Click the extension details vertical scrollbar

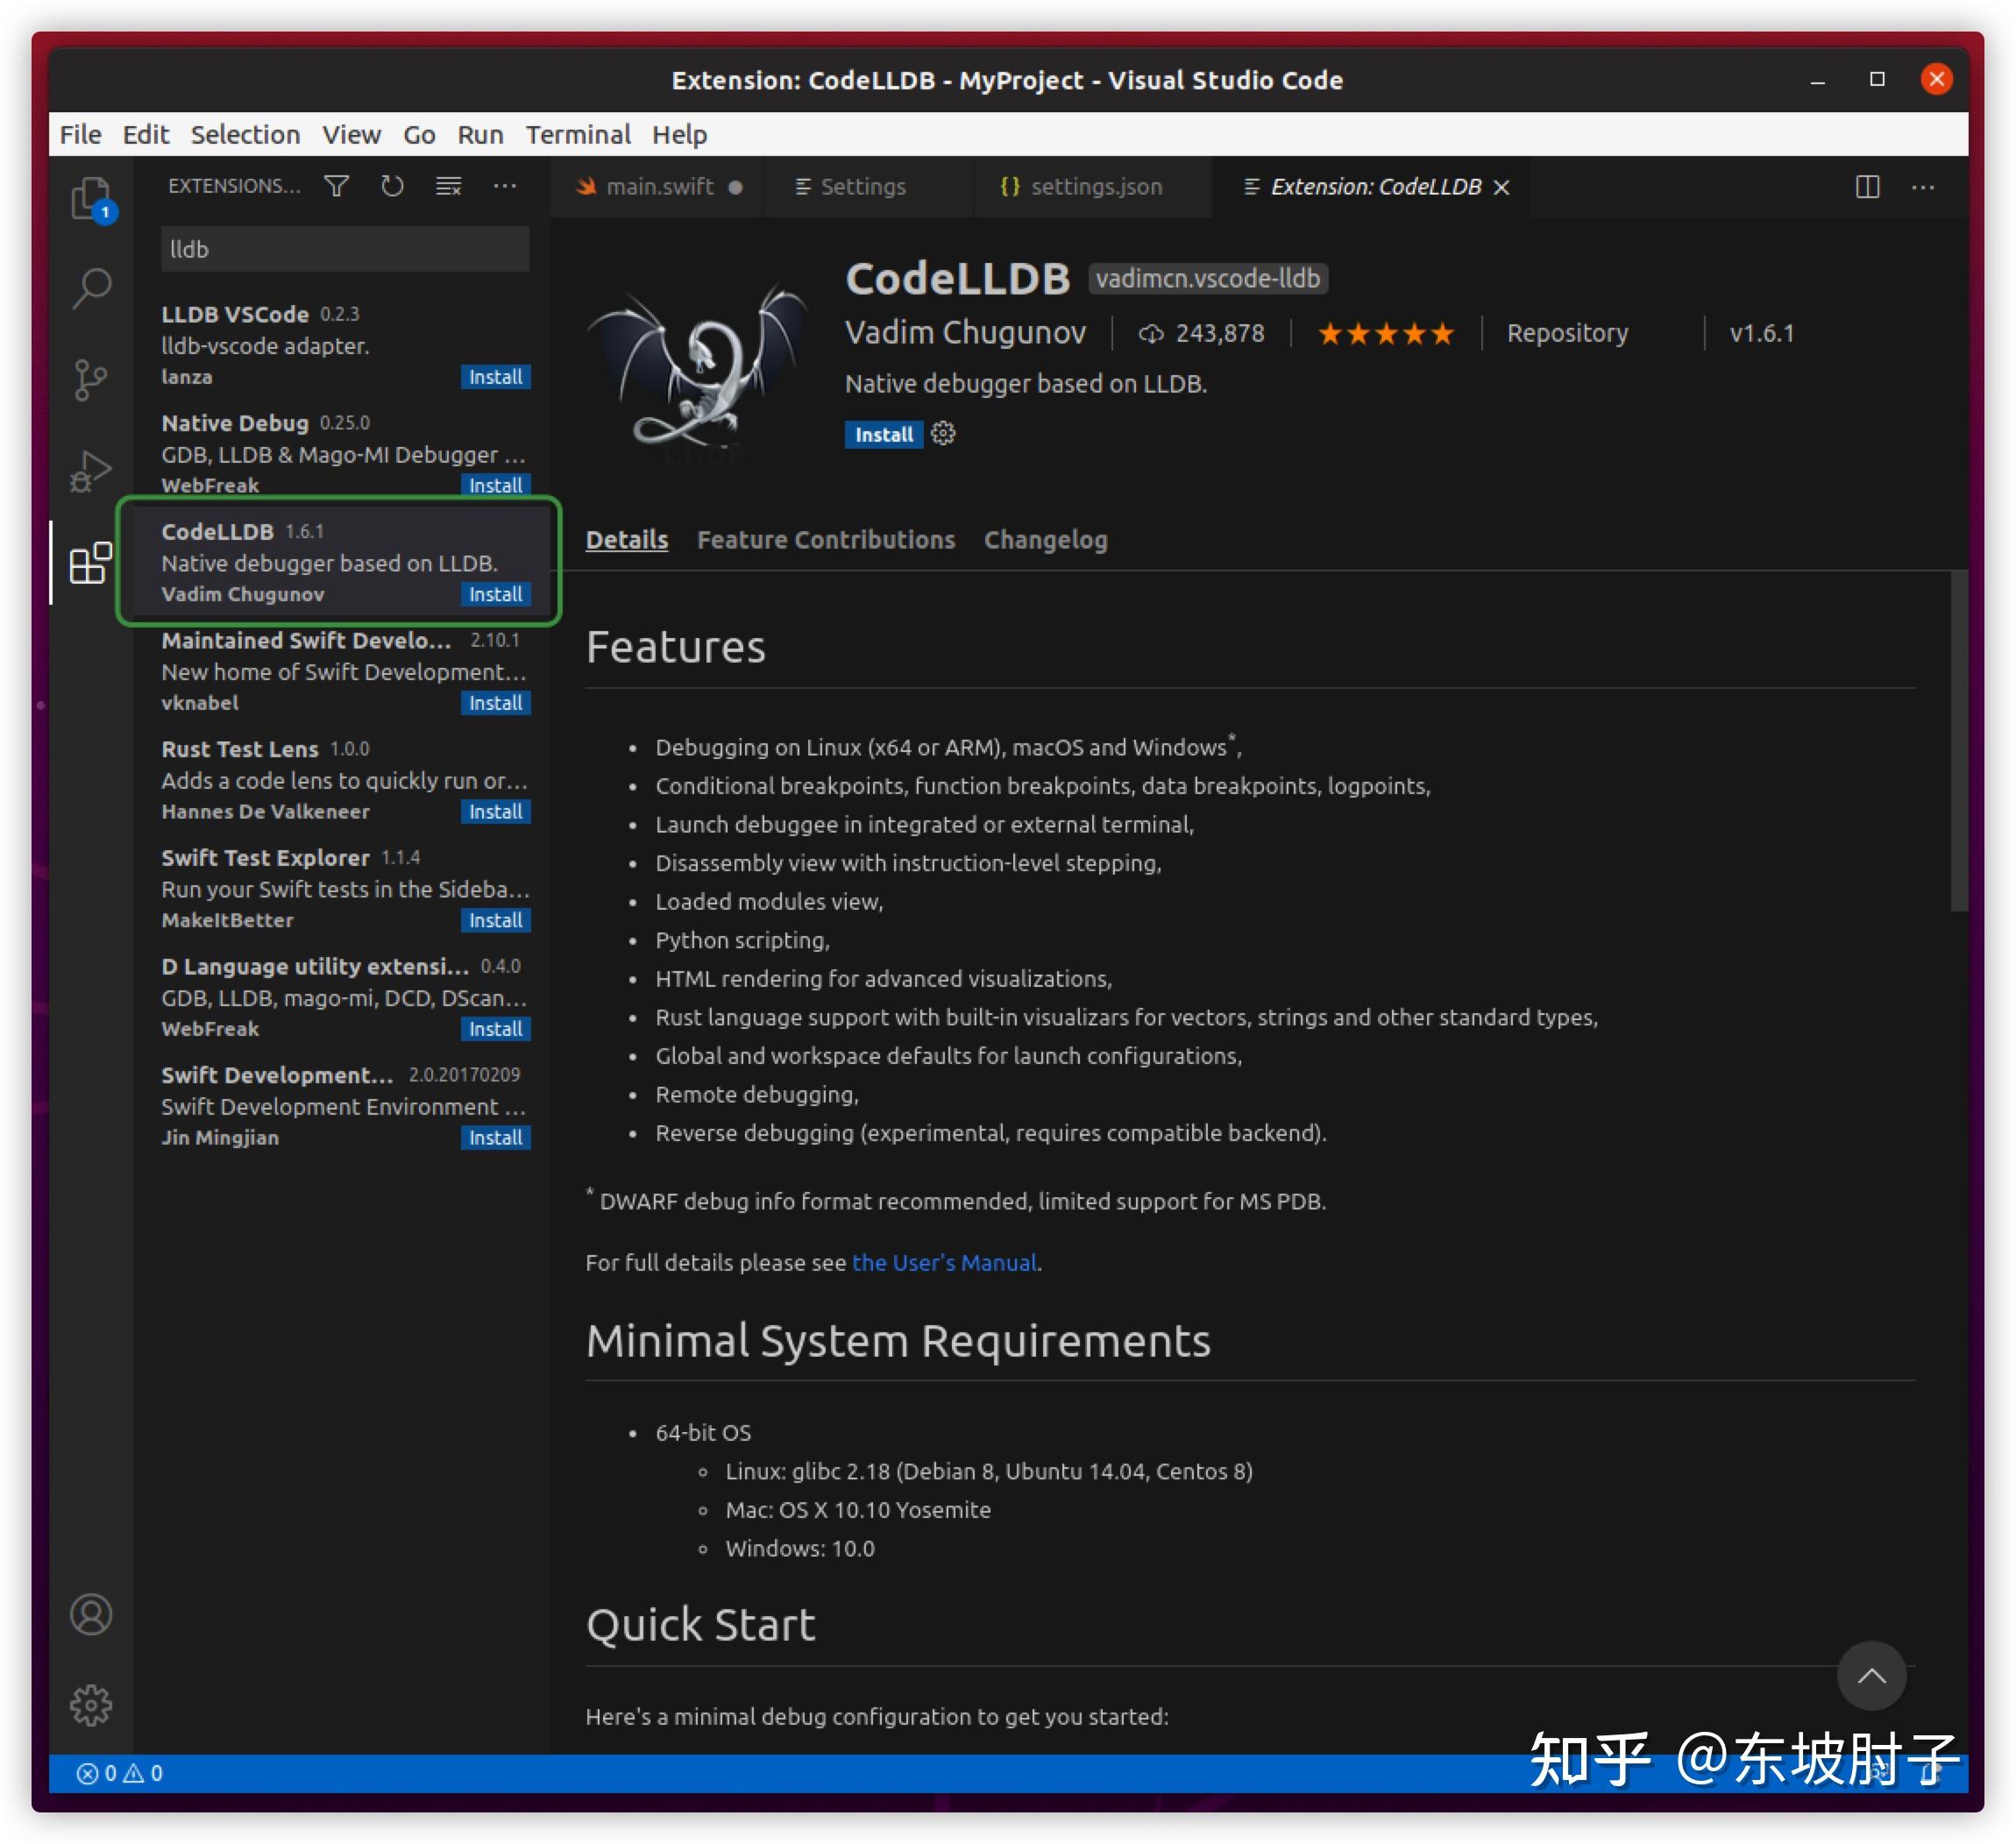coord(1958,740)
